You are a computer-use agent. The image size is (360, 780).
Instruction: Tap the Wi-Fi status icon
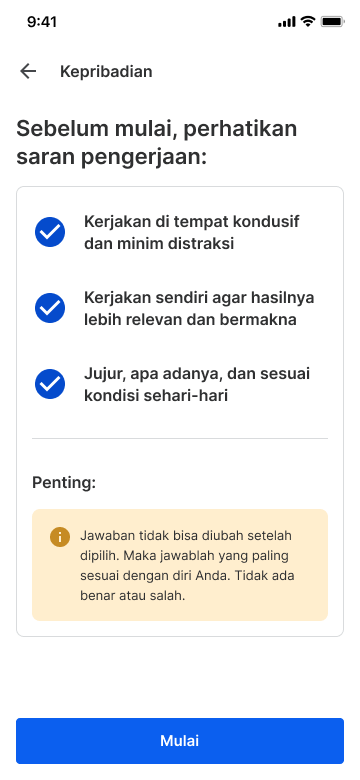(x=308, y=21)
